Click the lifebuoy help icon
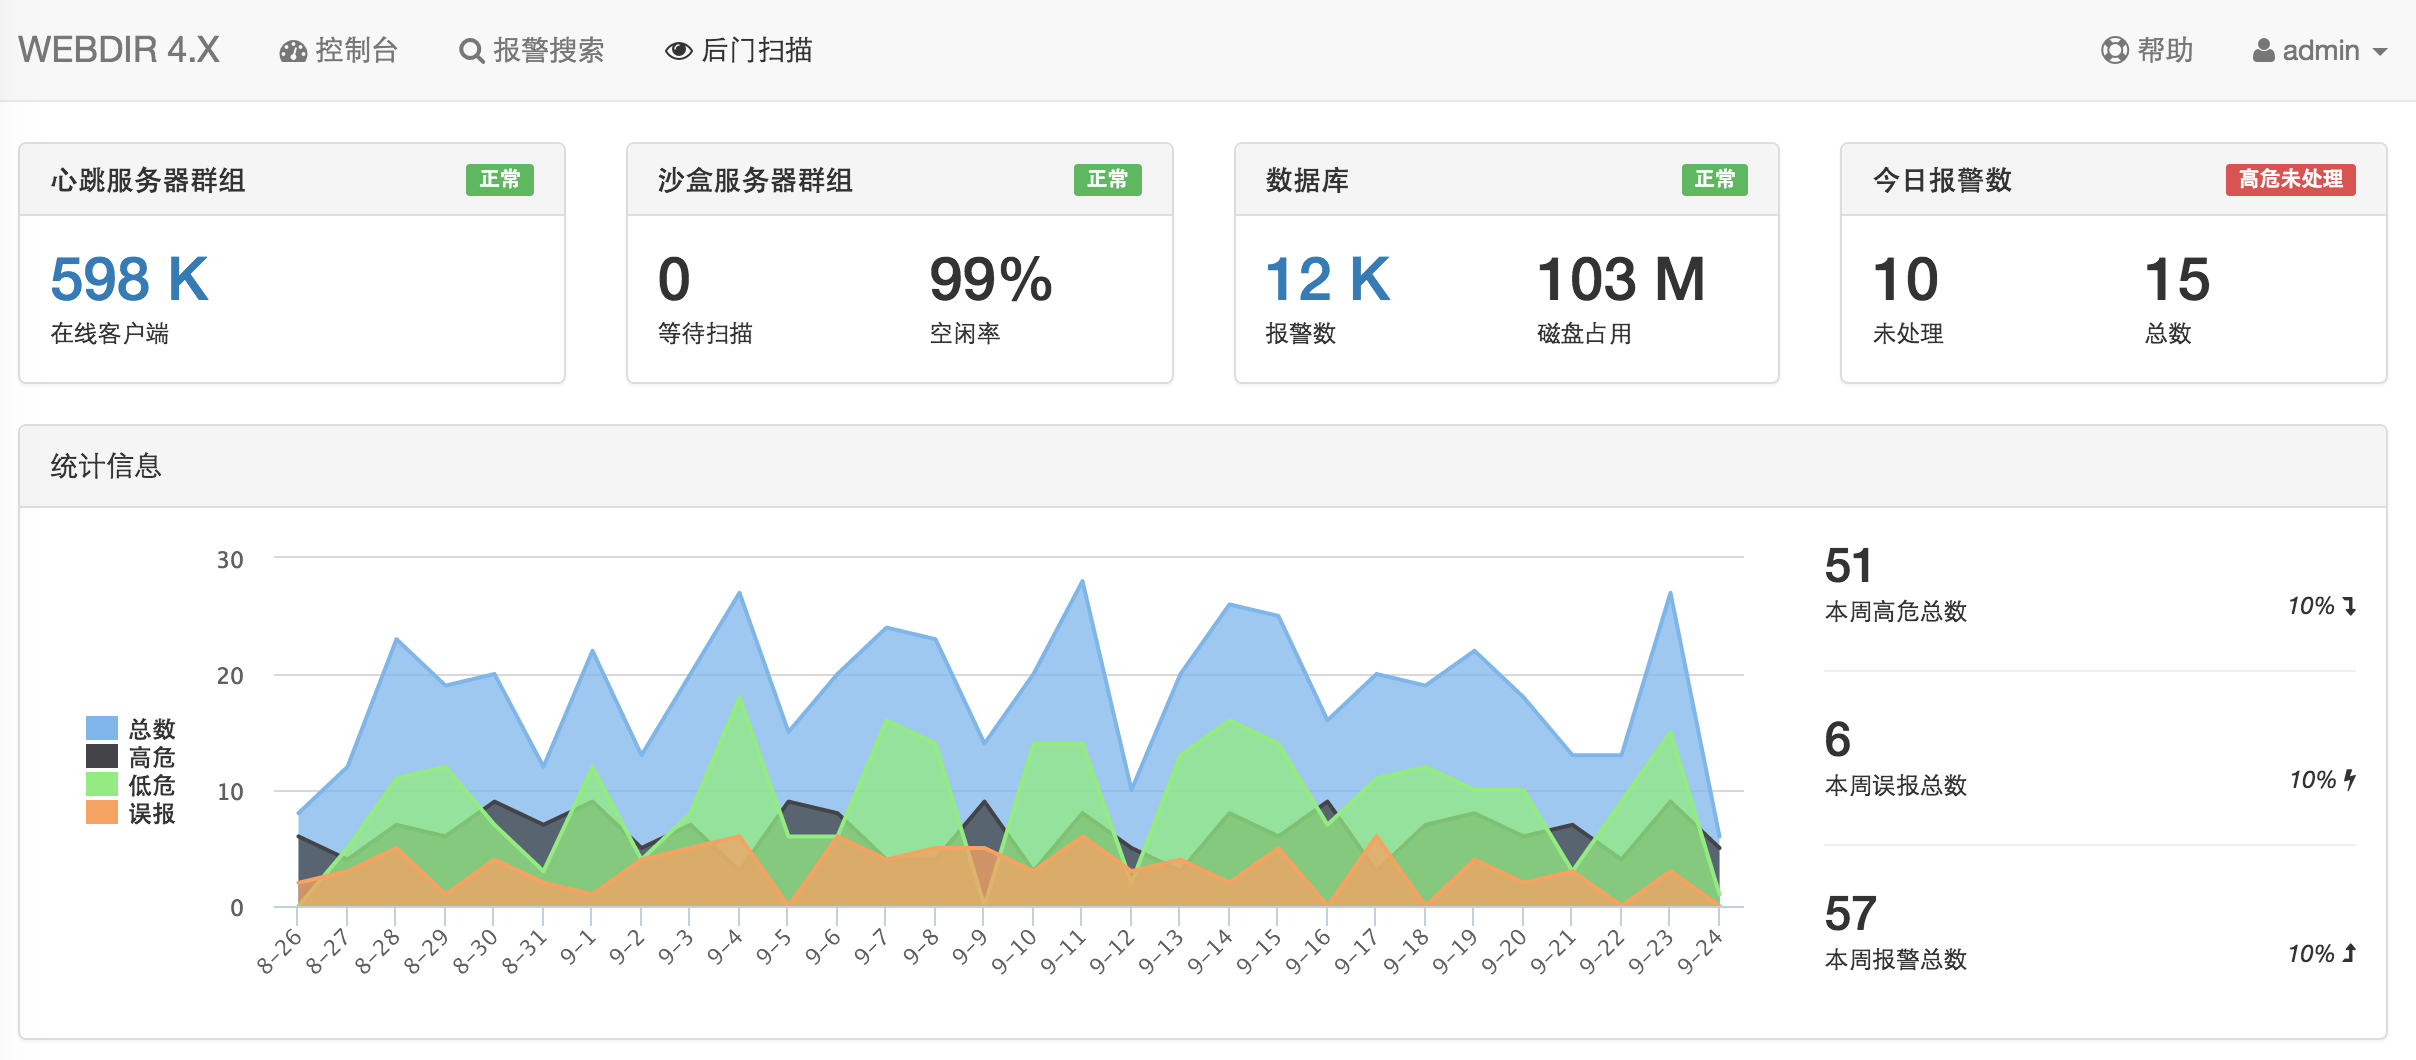The height and width of the screenshot is (1060, 2416). click(x=2114, y=51)
